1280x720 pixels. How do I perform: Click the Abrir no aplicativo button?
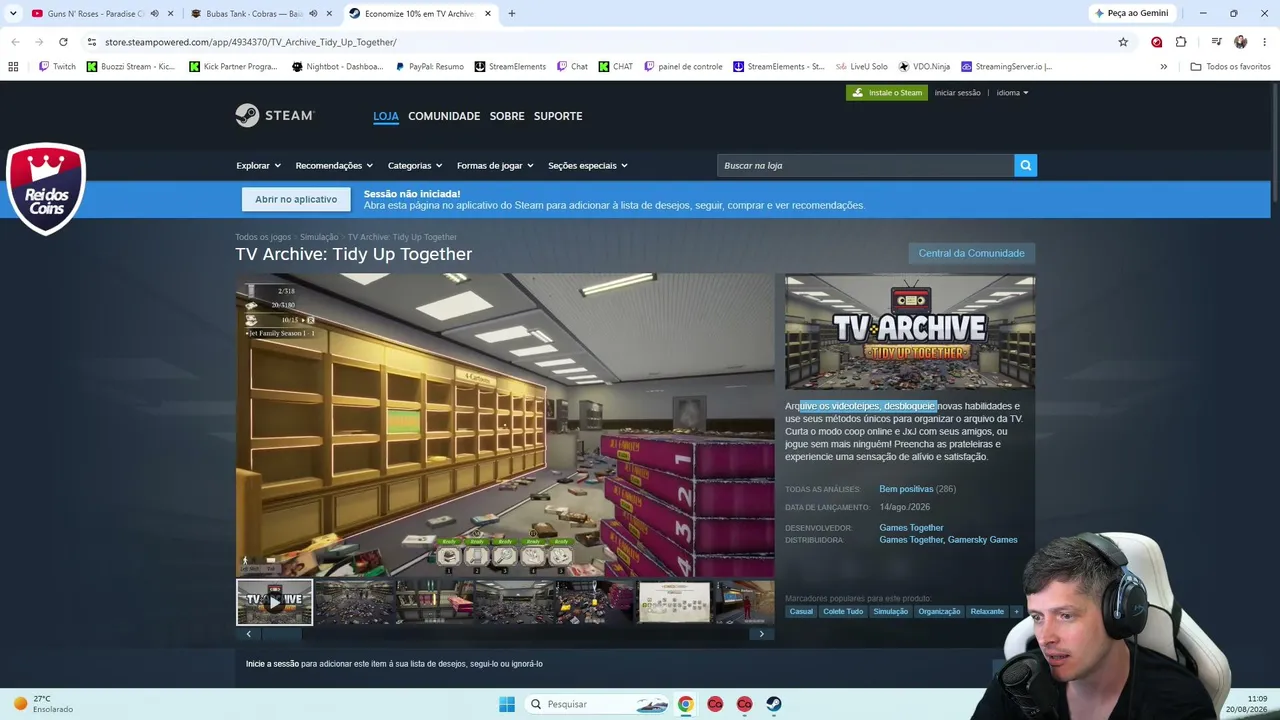pos(296,199)
